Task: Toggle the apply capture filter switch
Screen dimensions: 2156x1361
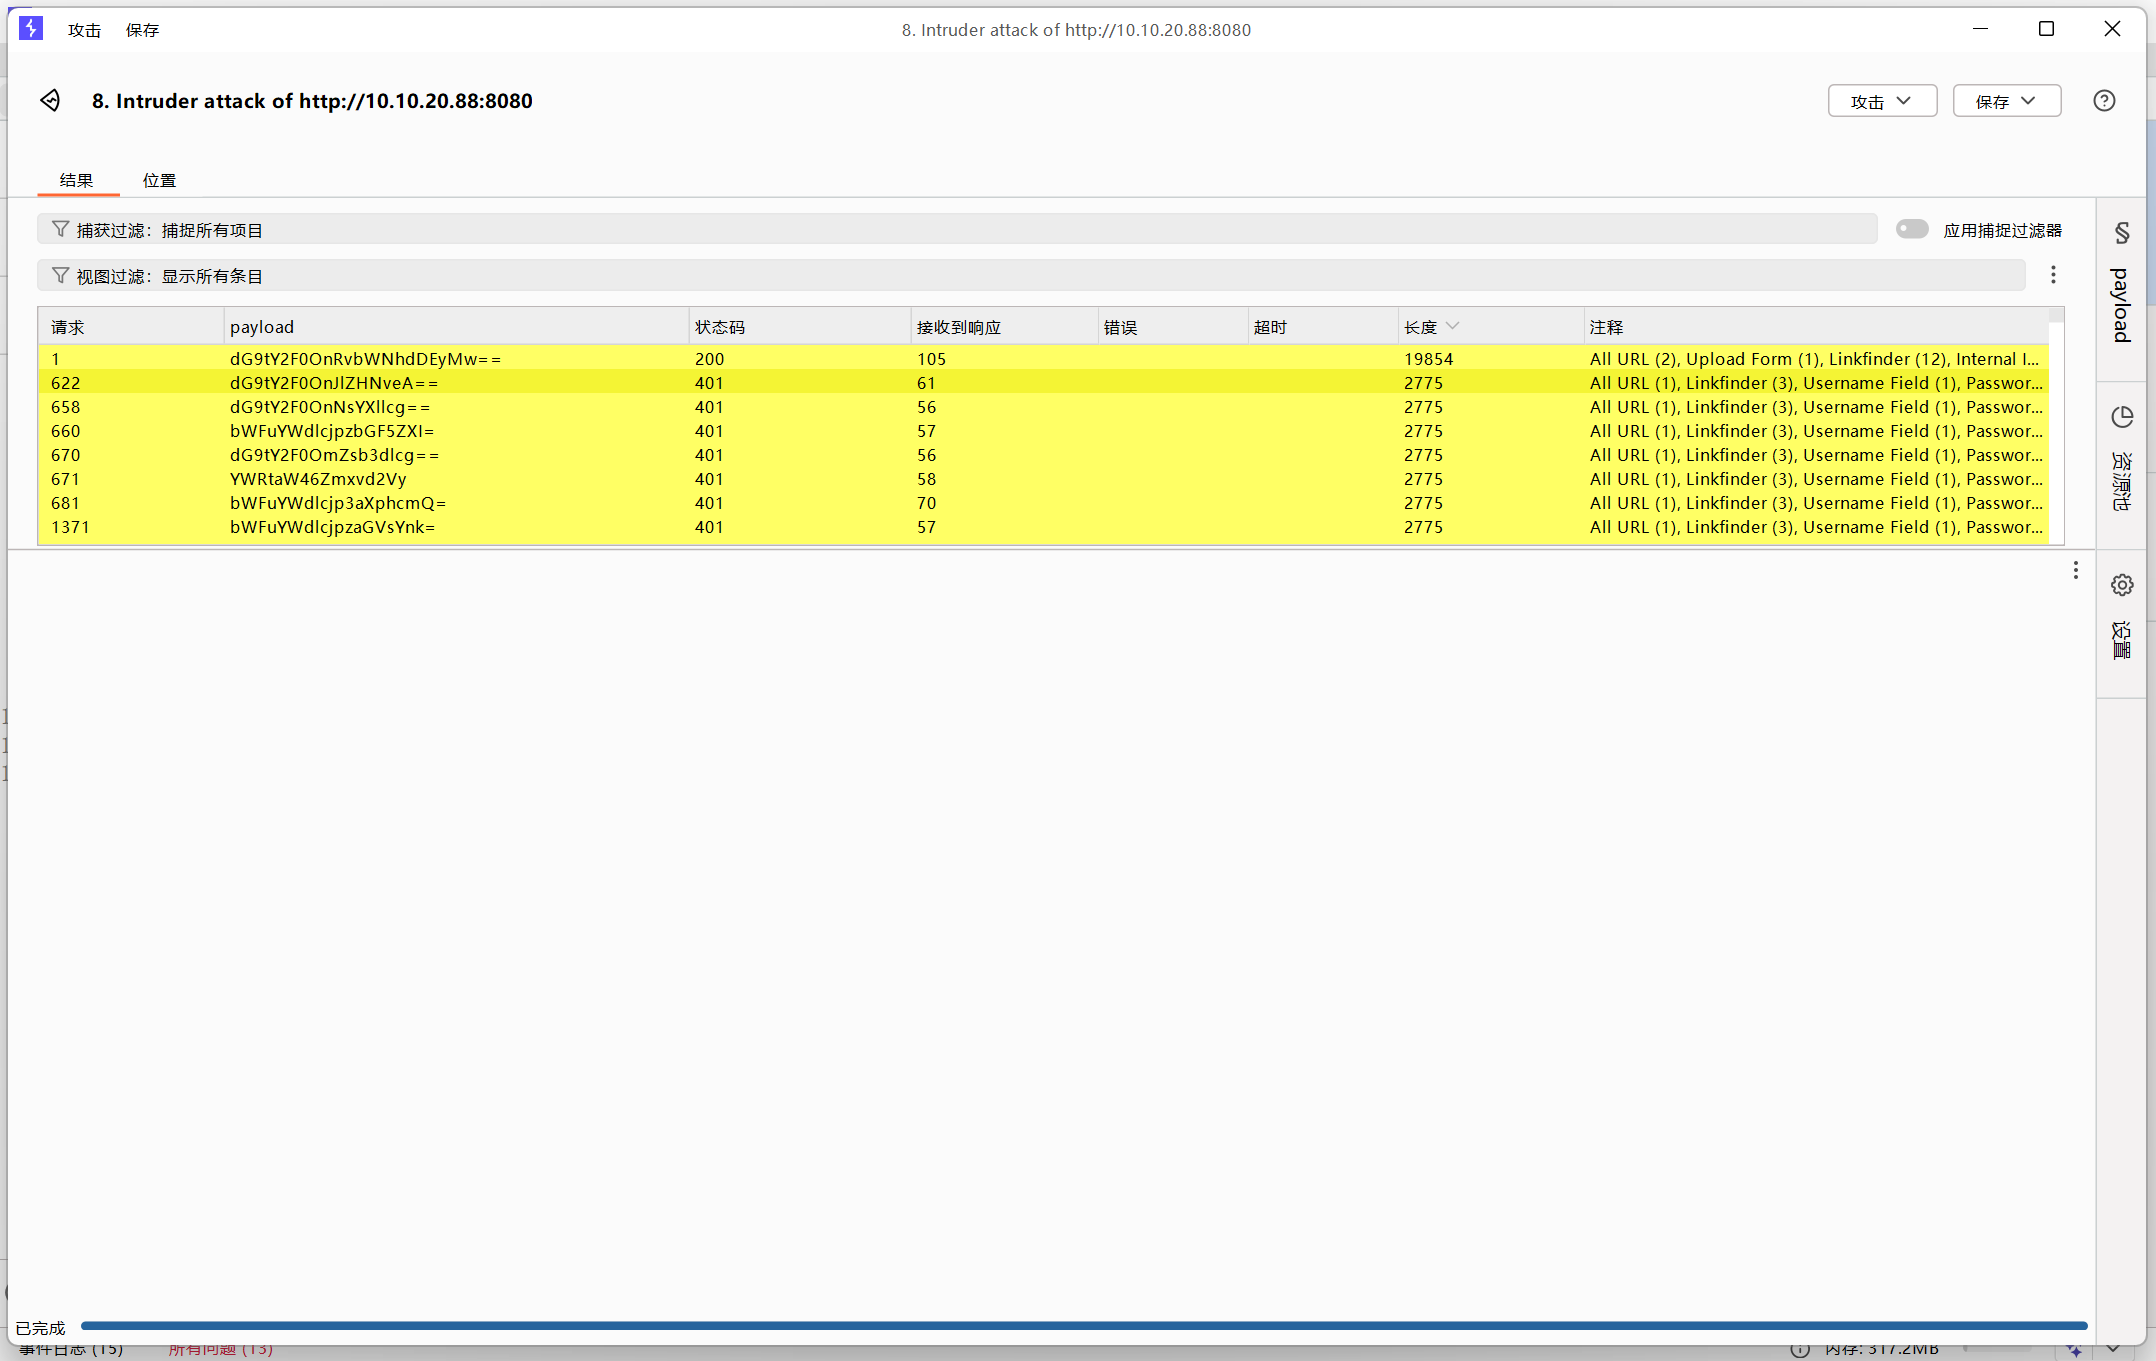Action: [x=1911, y=230]
